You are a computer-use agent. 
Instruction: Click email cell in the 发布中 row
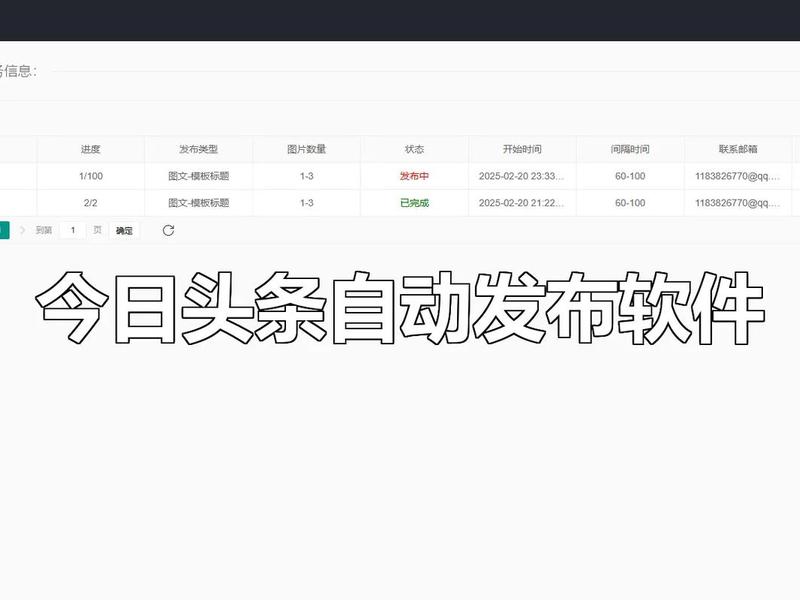[738, 176]
